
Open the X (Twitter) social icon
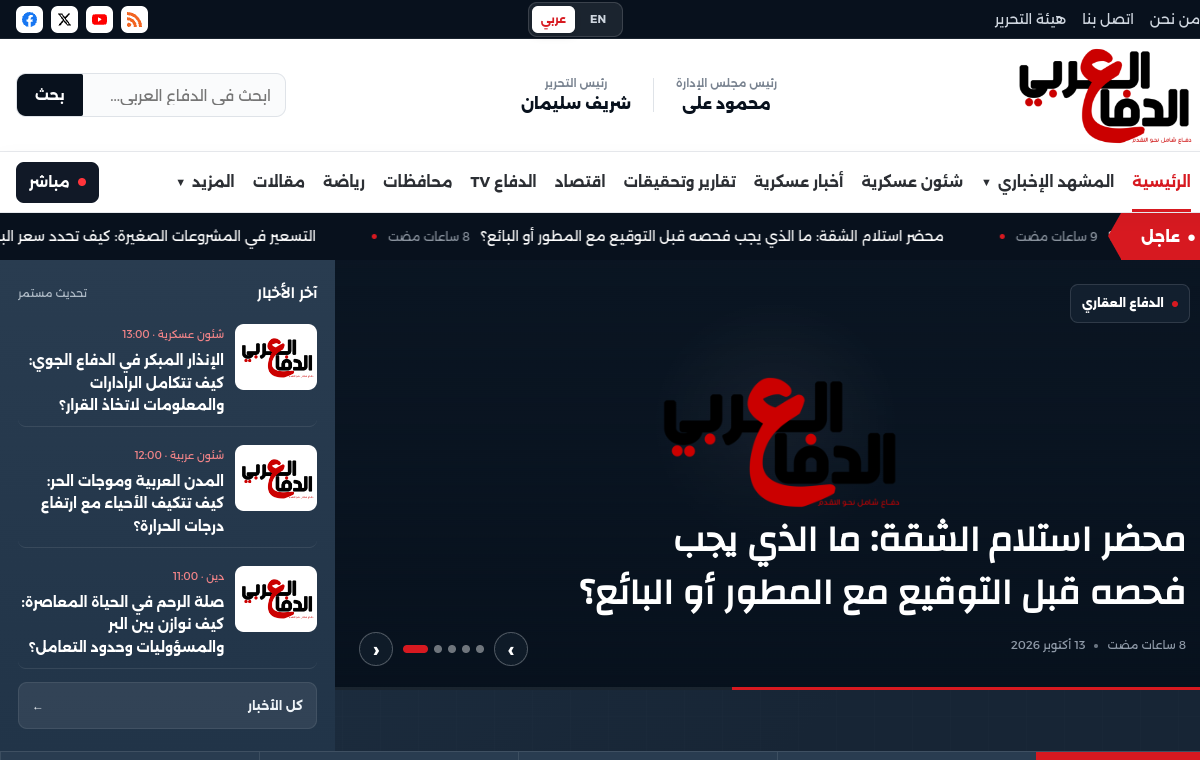pyautogui.click(x=65, y=19)
